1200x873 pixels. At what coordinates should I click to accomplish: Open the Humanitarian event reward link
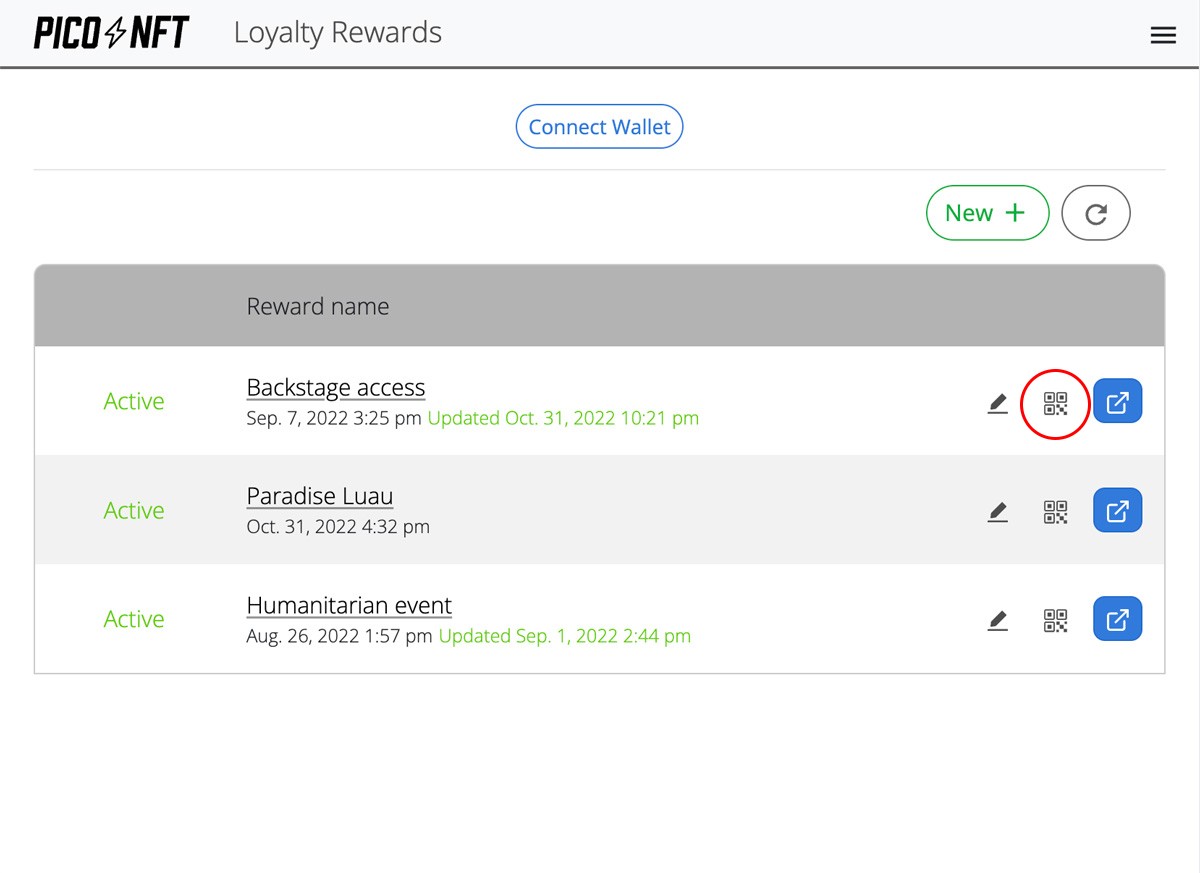[x=349, y=605]
